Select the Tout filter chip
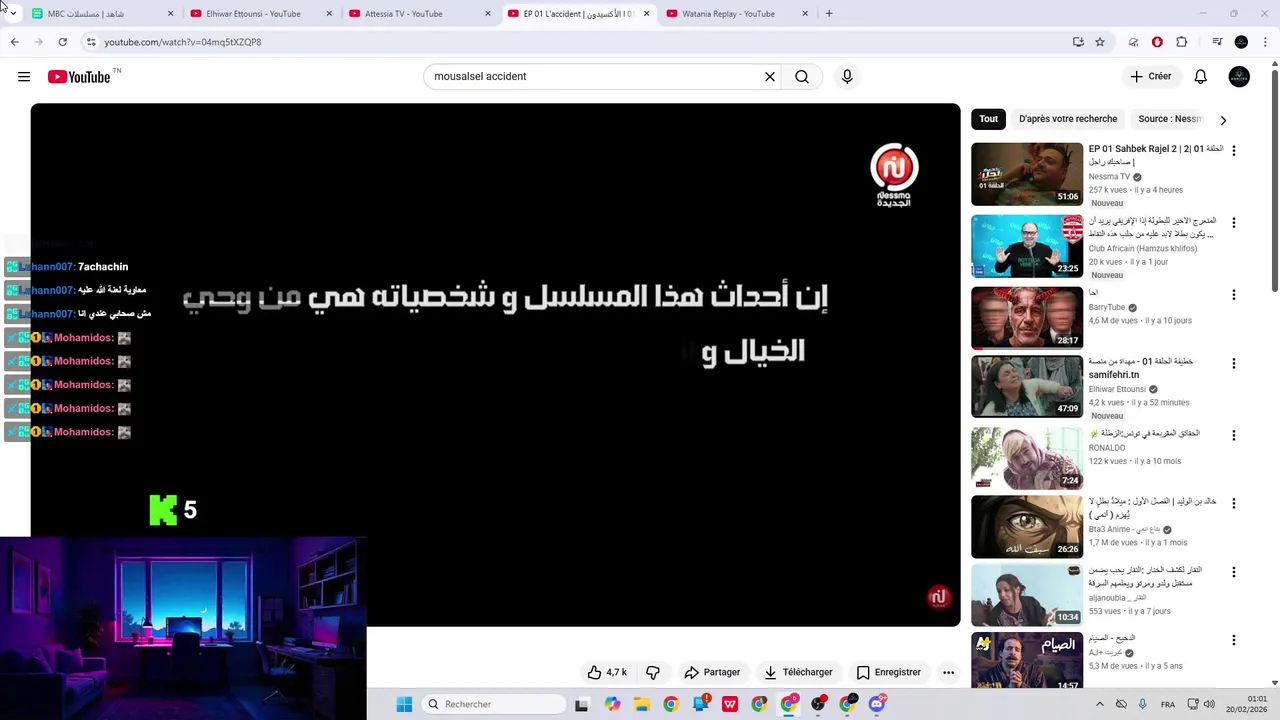Viewport: 1280px width, 720px height. click(x=988, y=119)
